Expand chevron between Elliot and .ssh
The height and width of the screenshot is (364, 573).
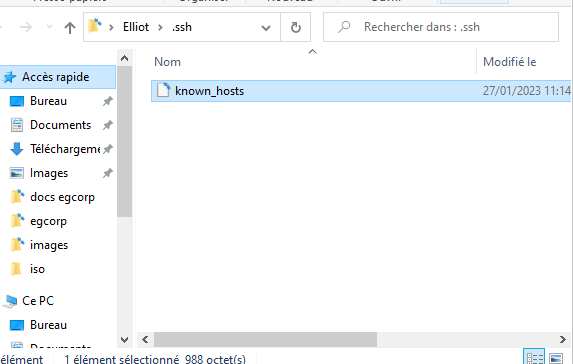(160, 27)
